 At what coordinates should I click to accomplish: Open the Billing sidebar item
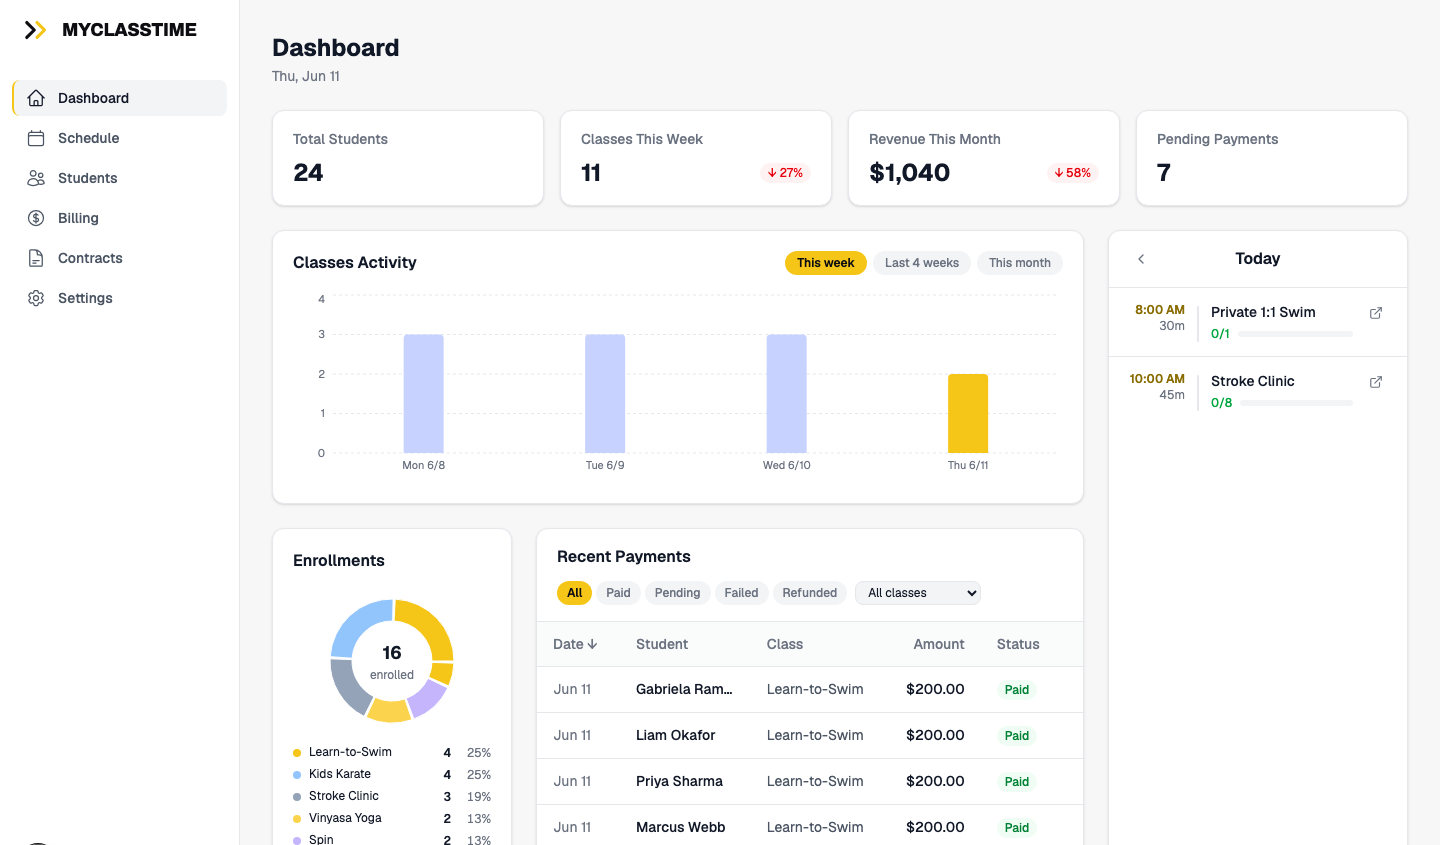tap(120, 218)
